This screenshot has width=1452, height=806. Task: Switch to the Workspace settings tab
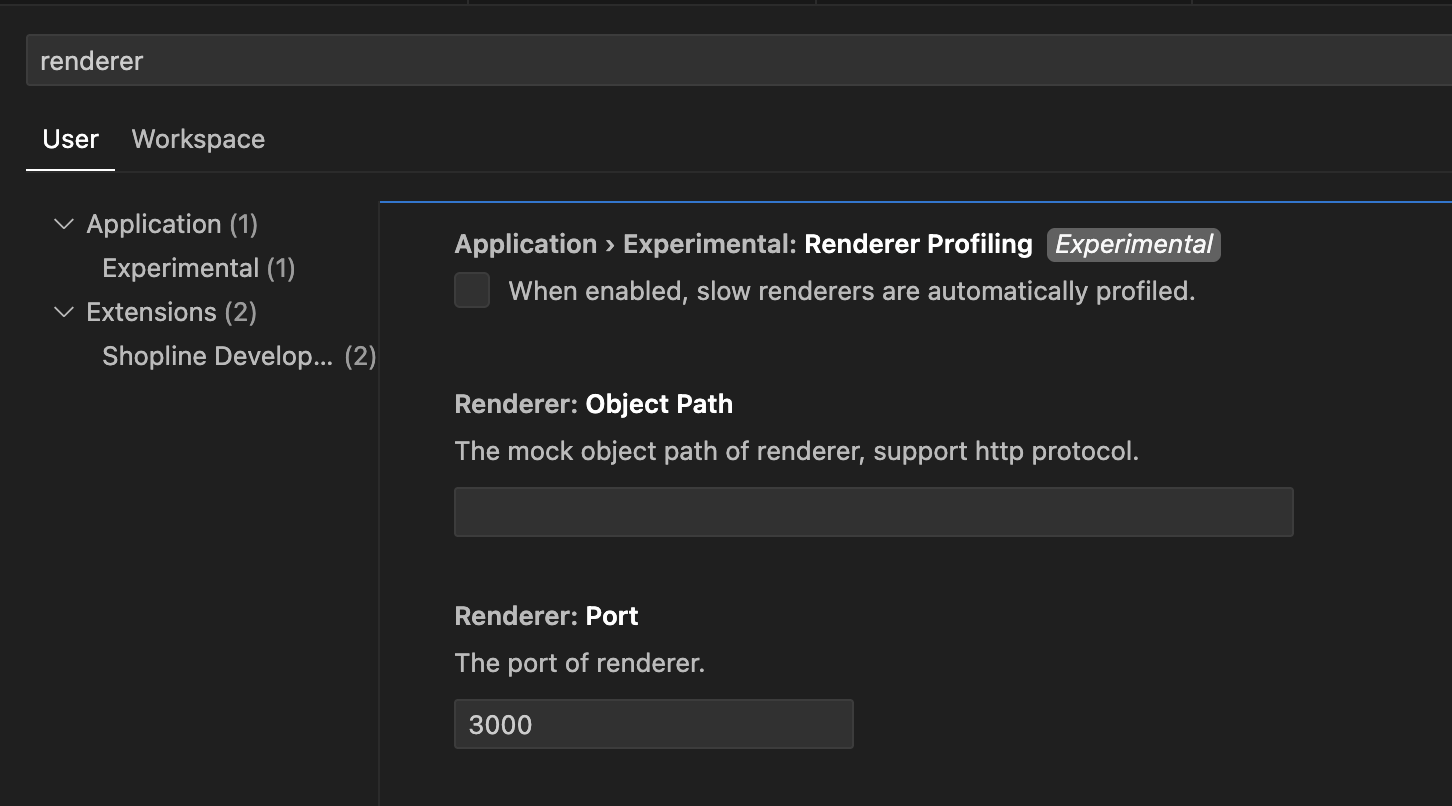(198, 139)
